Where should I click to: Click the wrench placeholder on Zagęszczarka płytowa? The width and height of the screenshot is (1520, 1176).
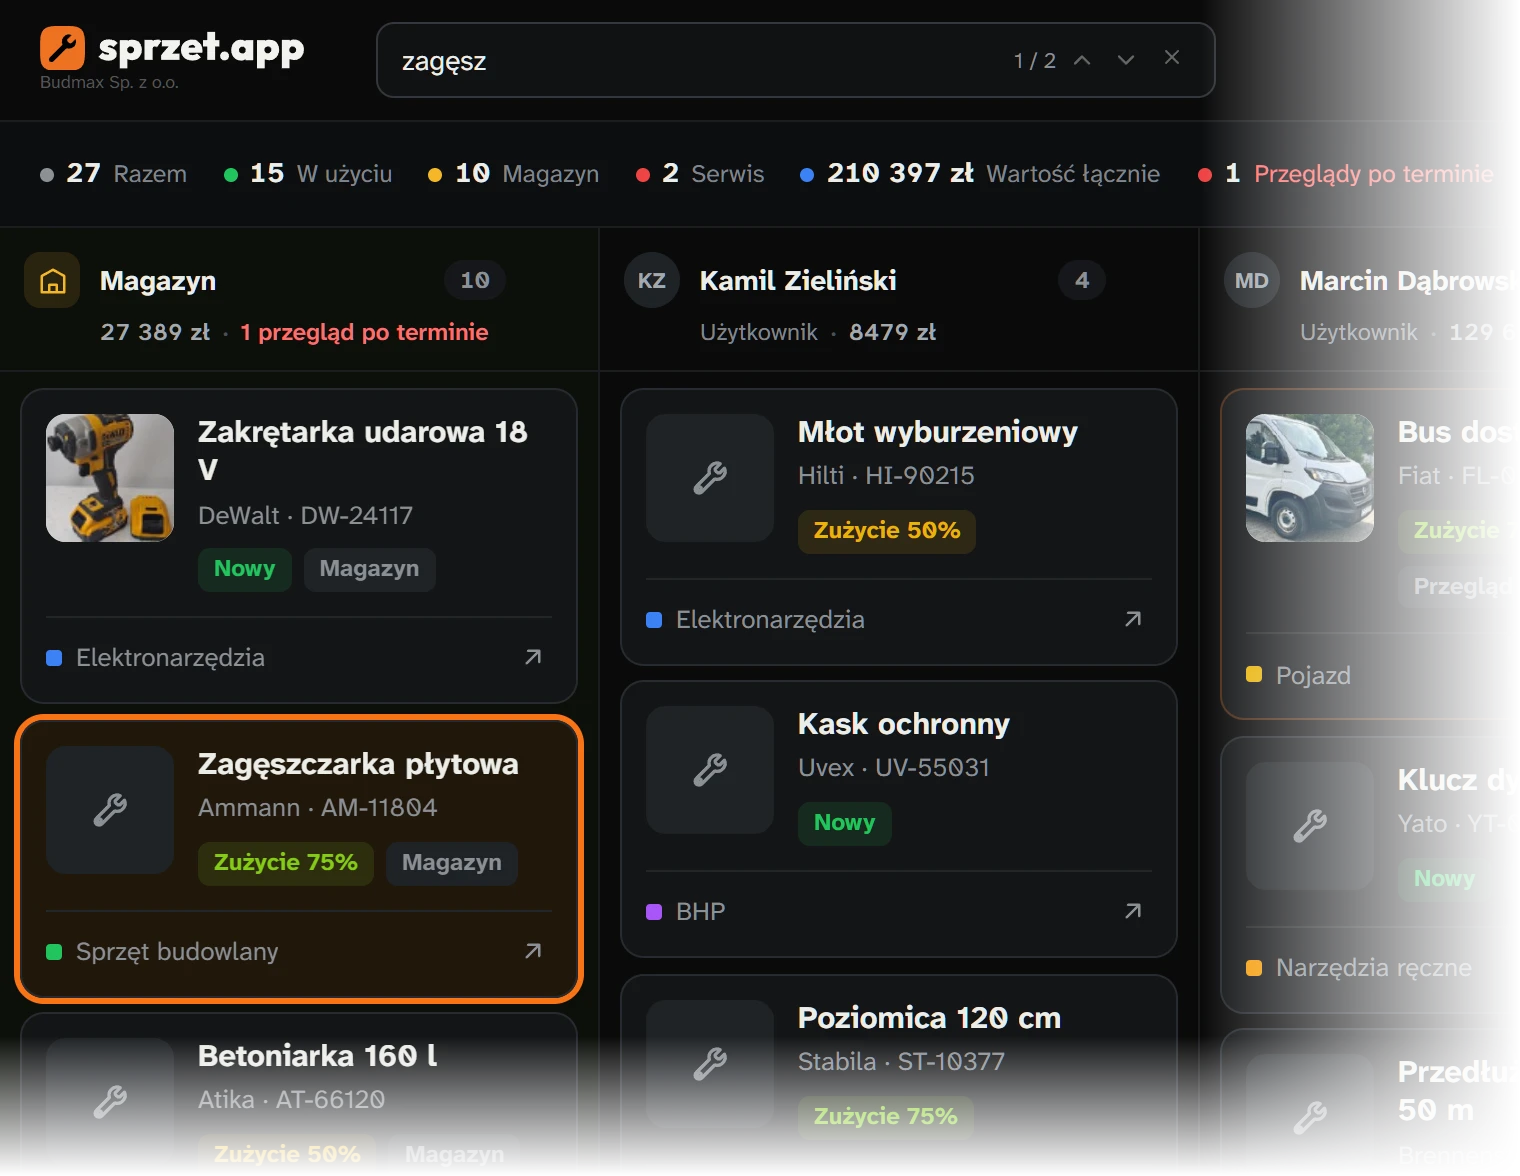[x=110, y=810]
